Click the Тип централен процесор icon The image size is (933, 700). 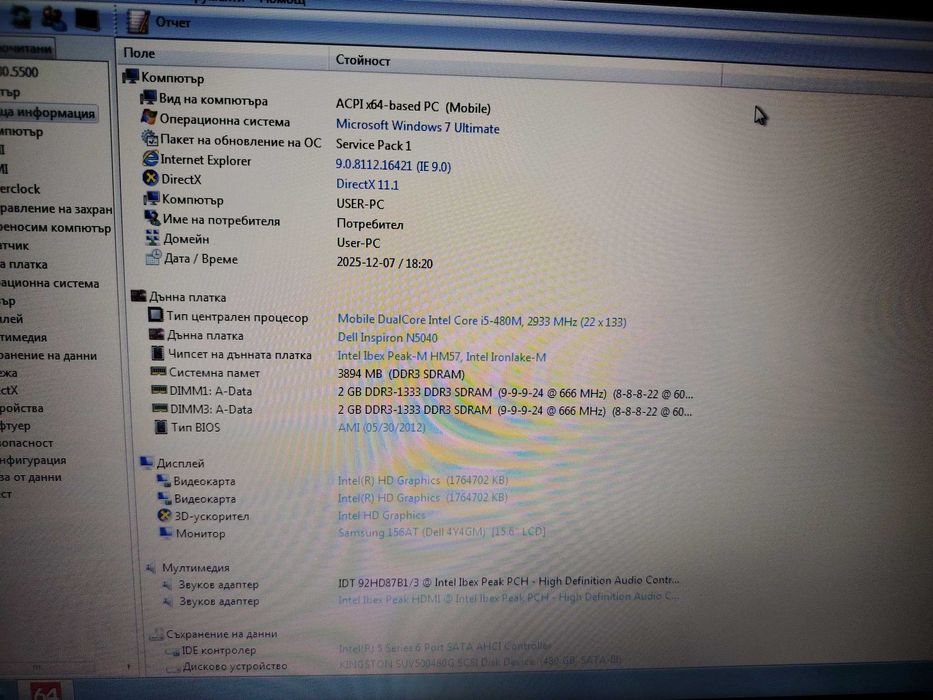[x=156, y=315]
